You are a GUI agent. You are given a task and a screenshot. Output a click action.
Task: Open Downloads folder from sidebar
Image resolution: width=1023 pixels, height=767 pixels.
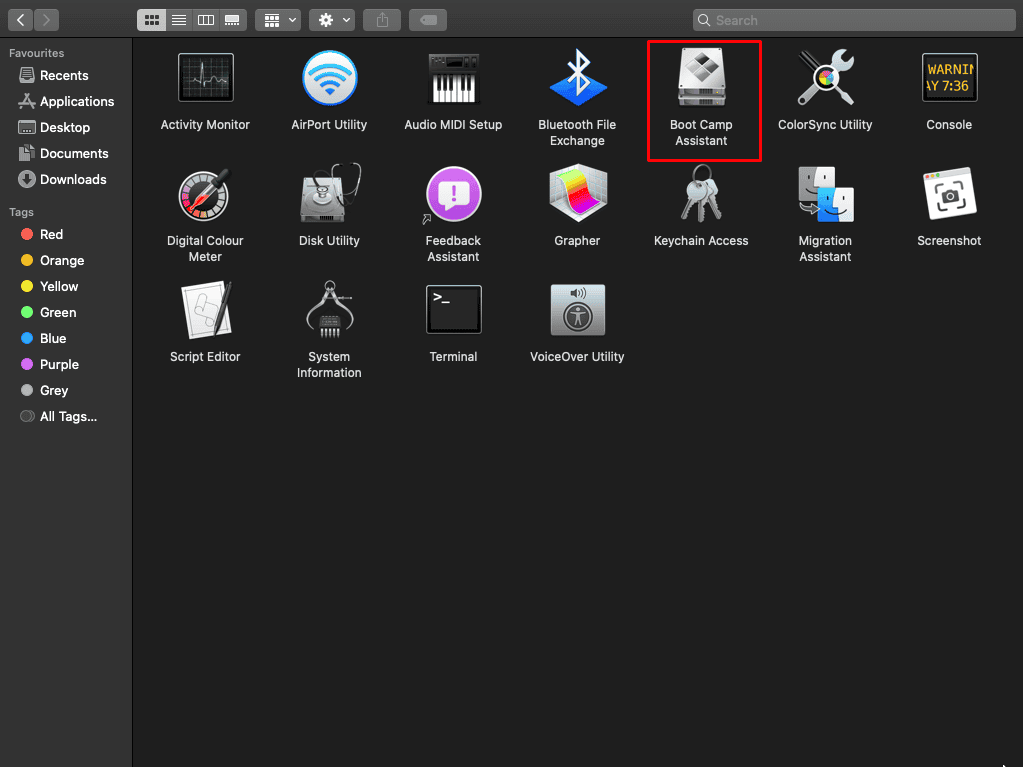[72, 180]
